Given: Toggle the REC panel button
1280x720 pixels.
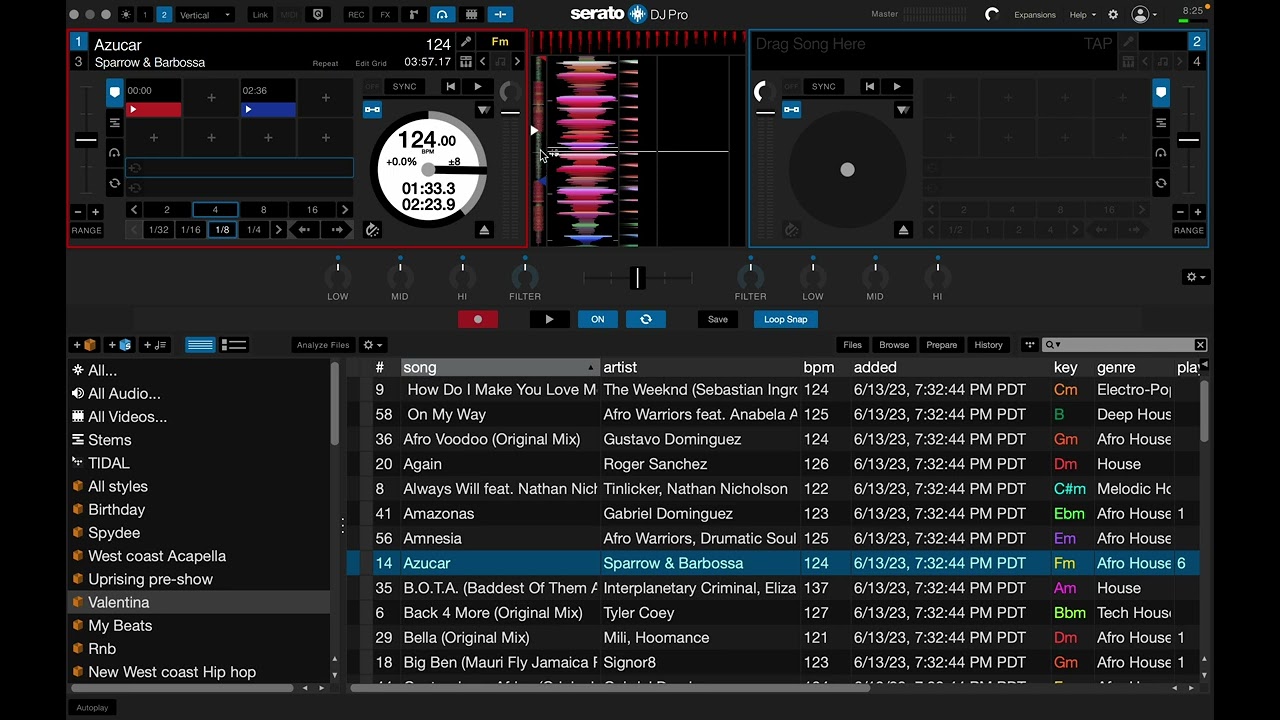Looking at the screenshot, I should (355, 15).
